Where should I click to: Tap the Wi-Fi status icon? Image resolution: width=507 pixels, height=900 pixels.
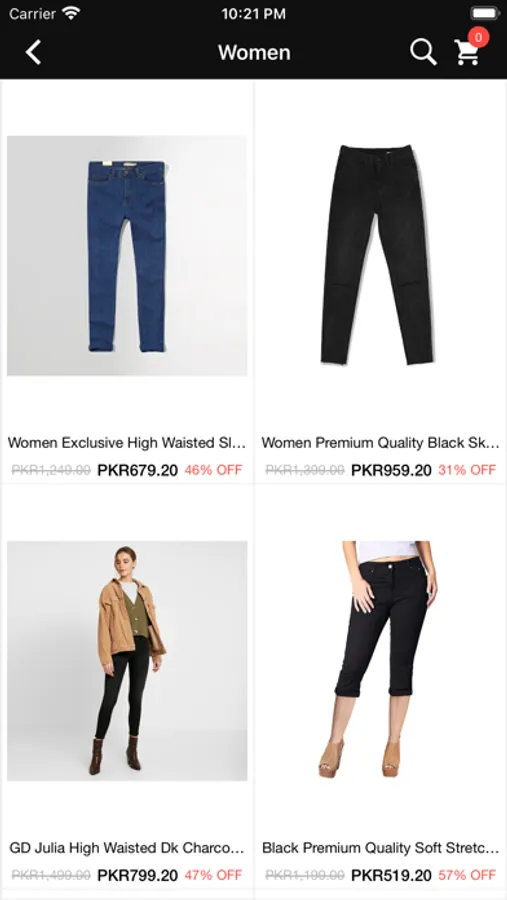click(x=72, y=13)
